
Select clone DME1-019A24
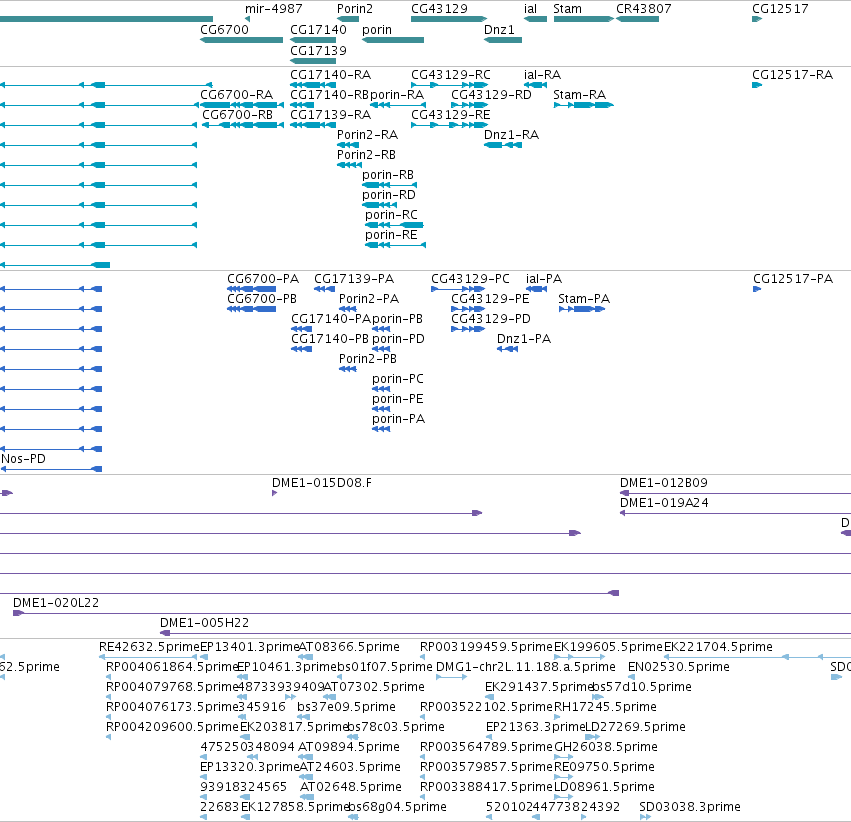click(735, 514)
